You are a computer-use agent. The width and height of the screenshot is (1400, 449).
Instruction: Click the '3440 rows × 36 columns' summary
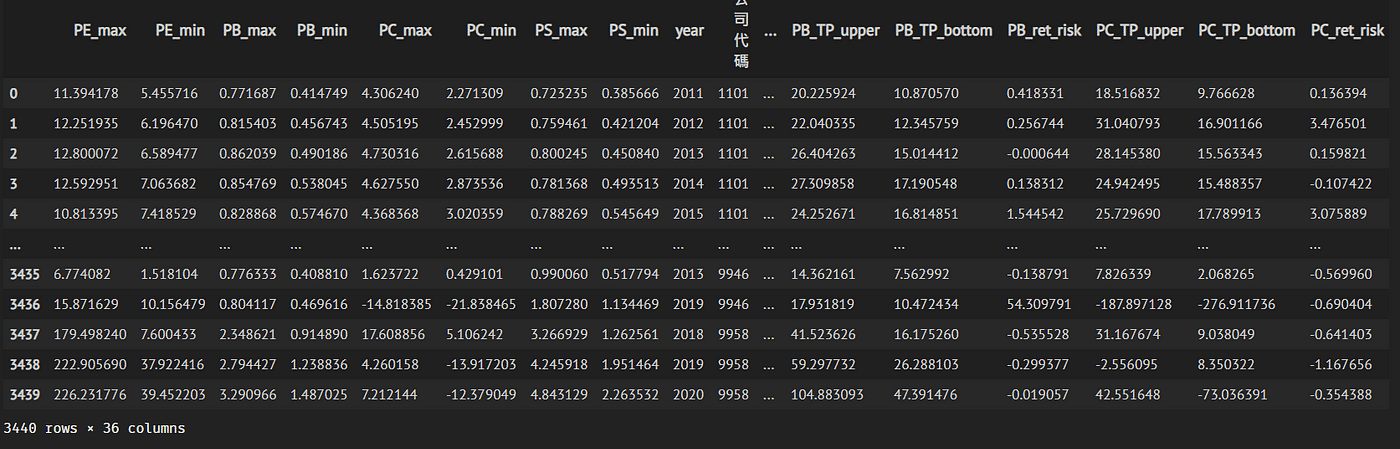94,428
